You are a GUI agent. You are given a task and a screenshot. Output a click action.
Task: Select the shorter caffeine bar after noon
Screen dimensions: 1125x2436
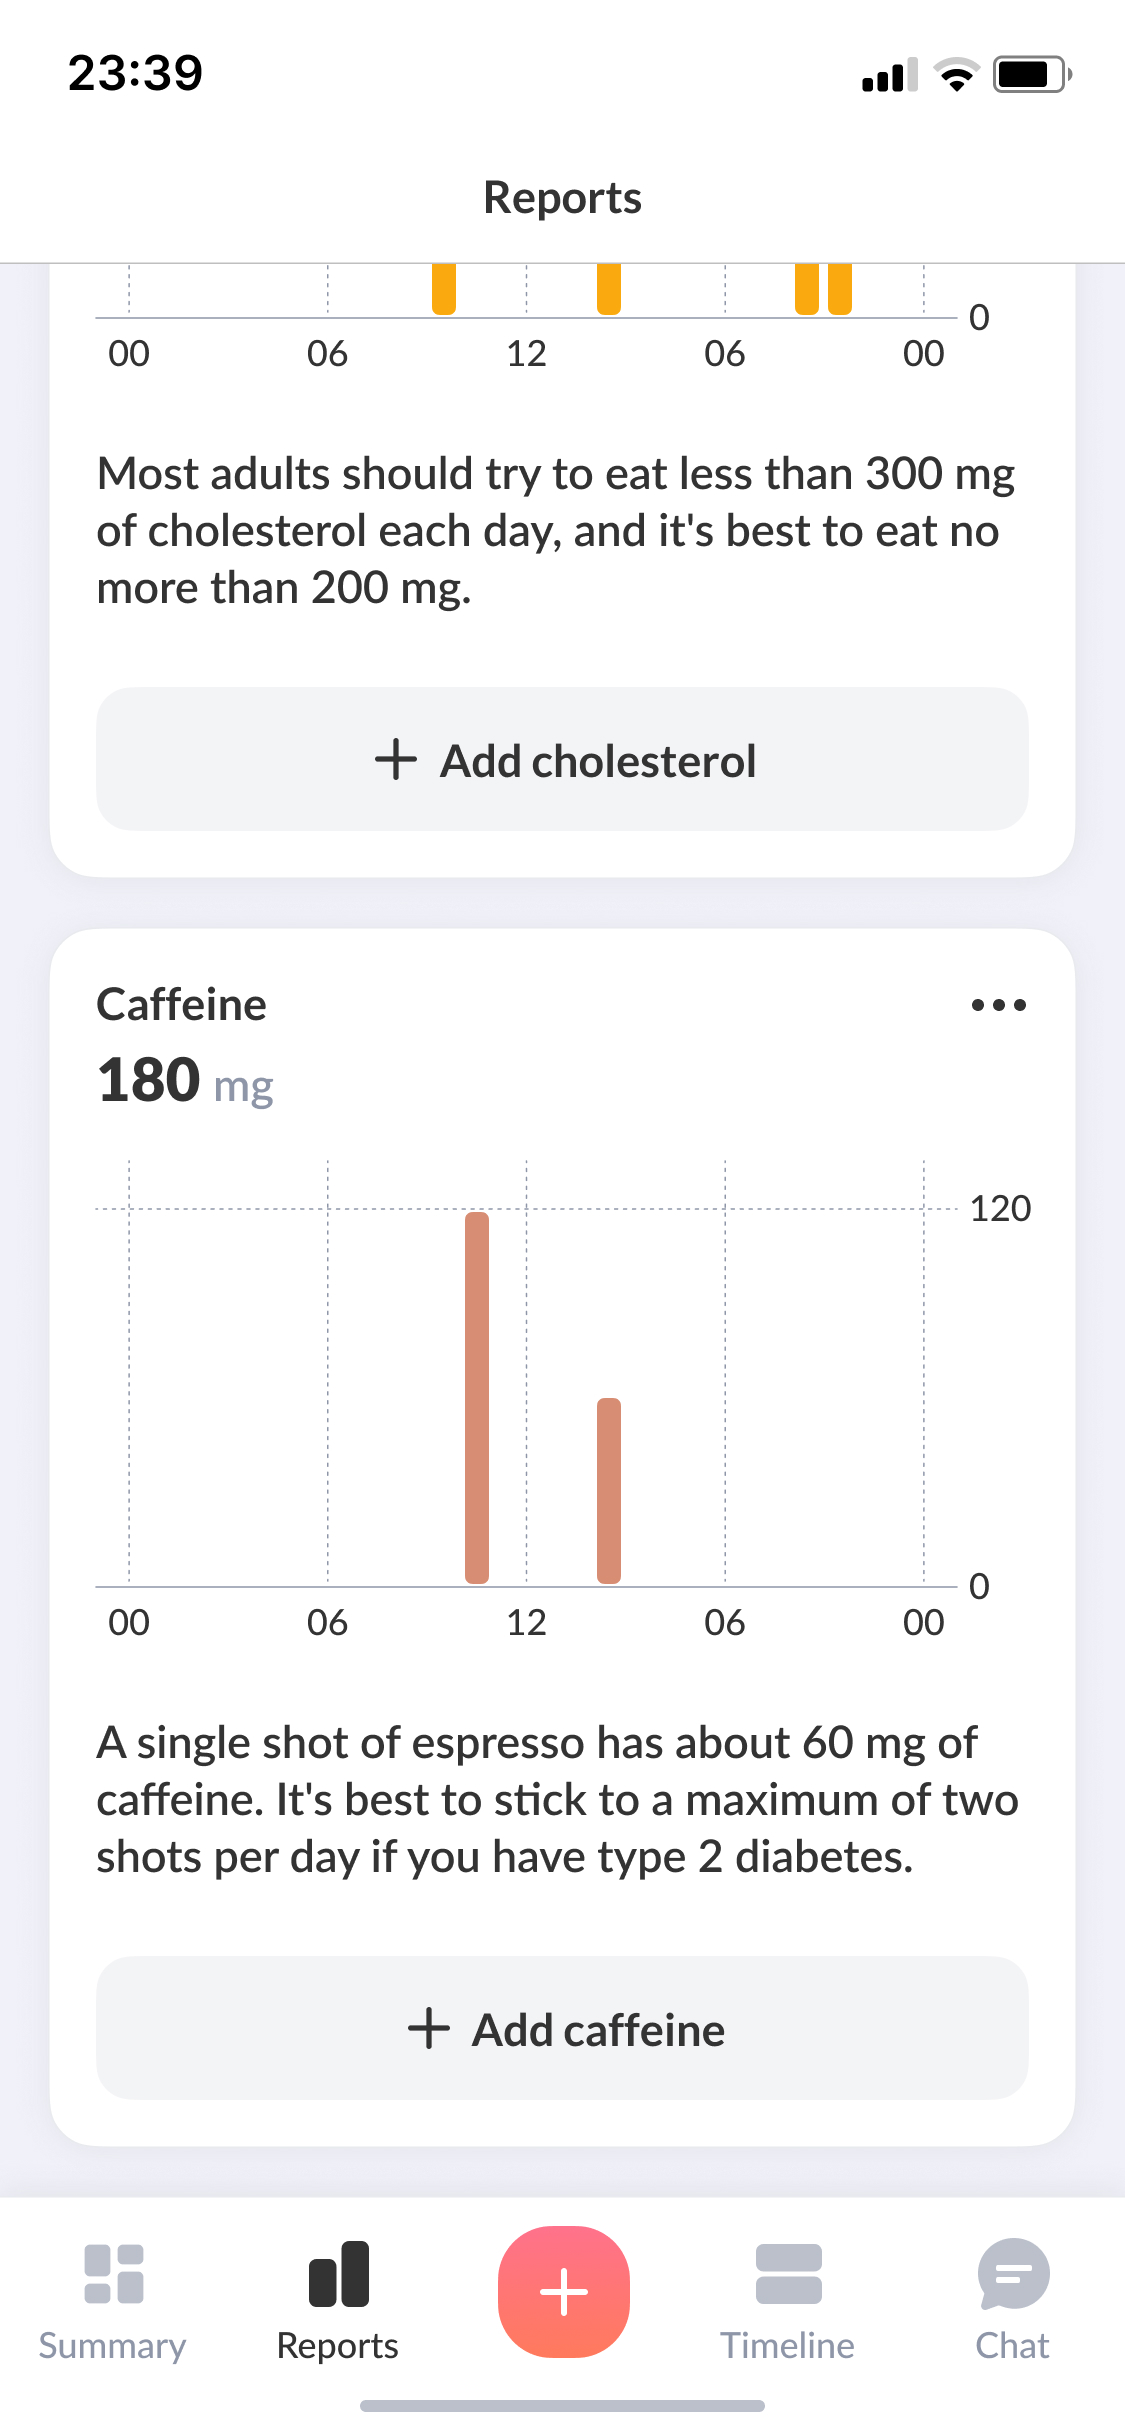pos(609,1490)
